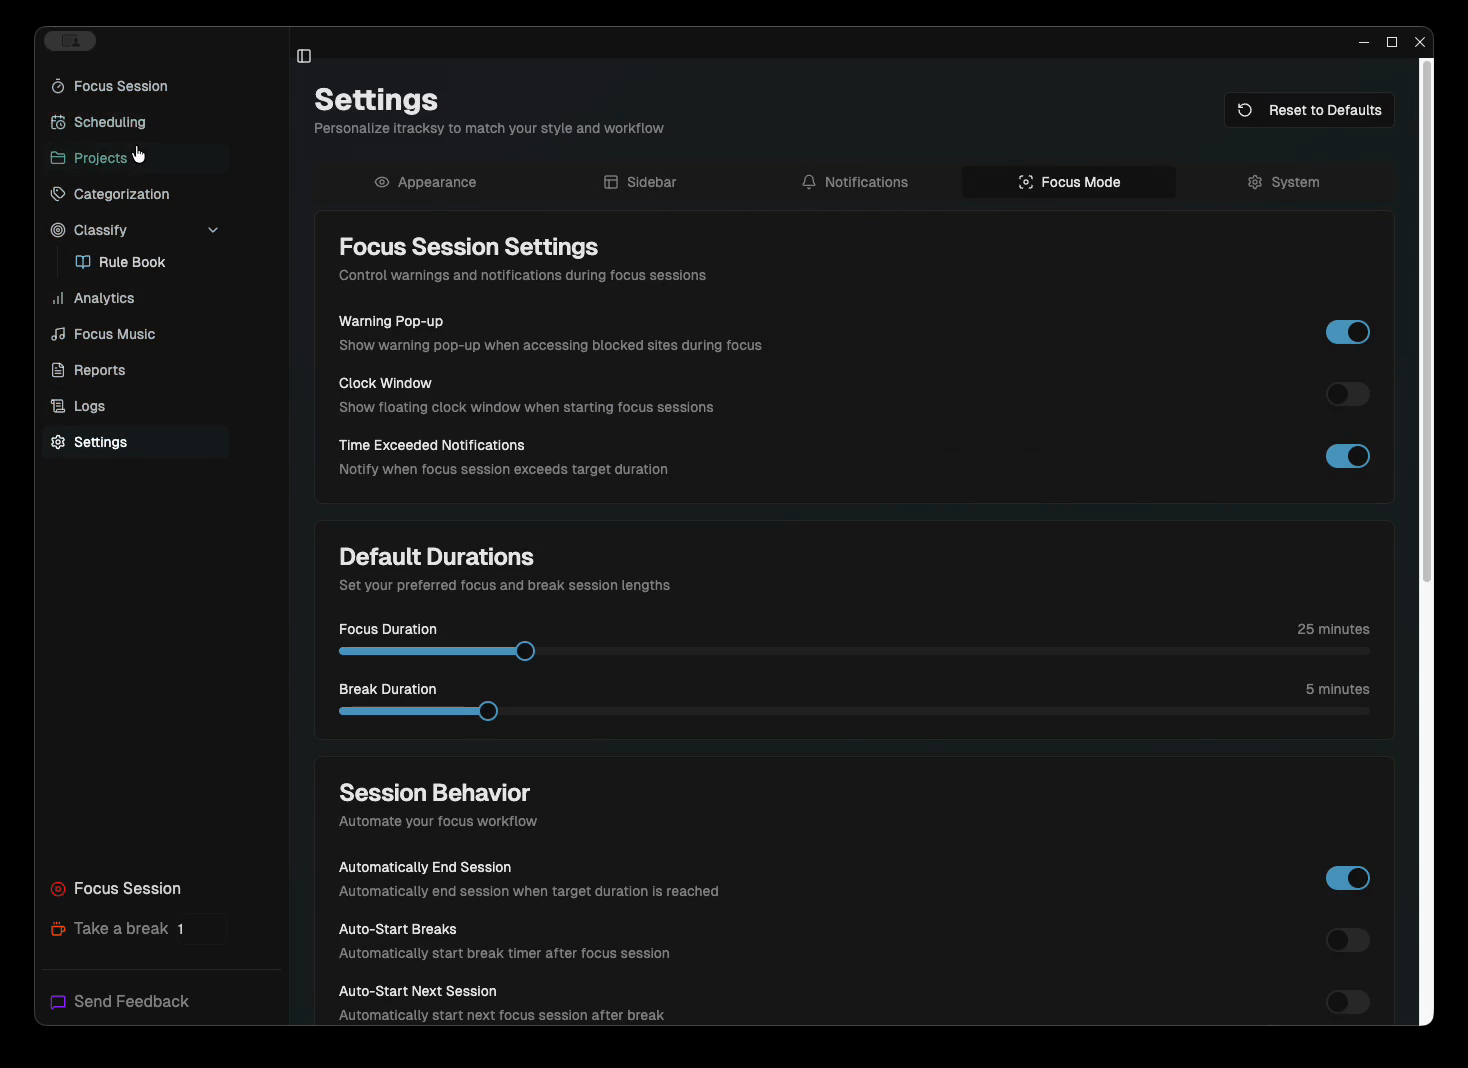Open Reports via its document icon
The width and height of the screenshot is (1468, 1068).
(x=58, y=370)
